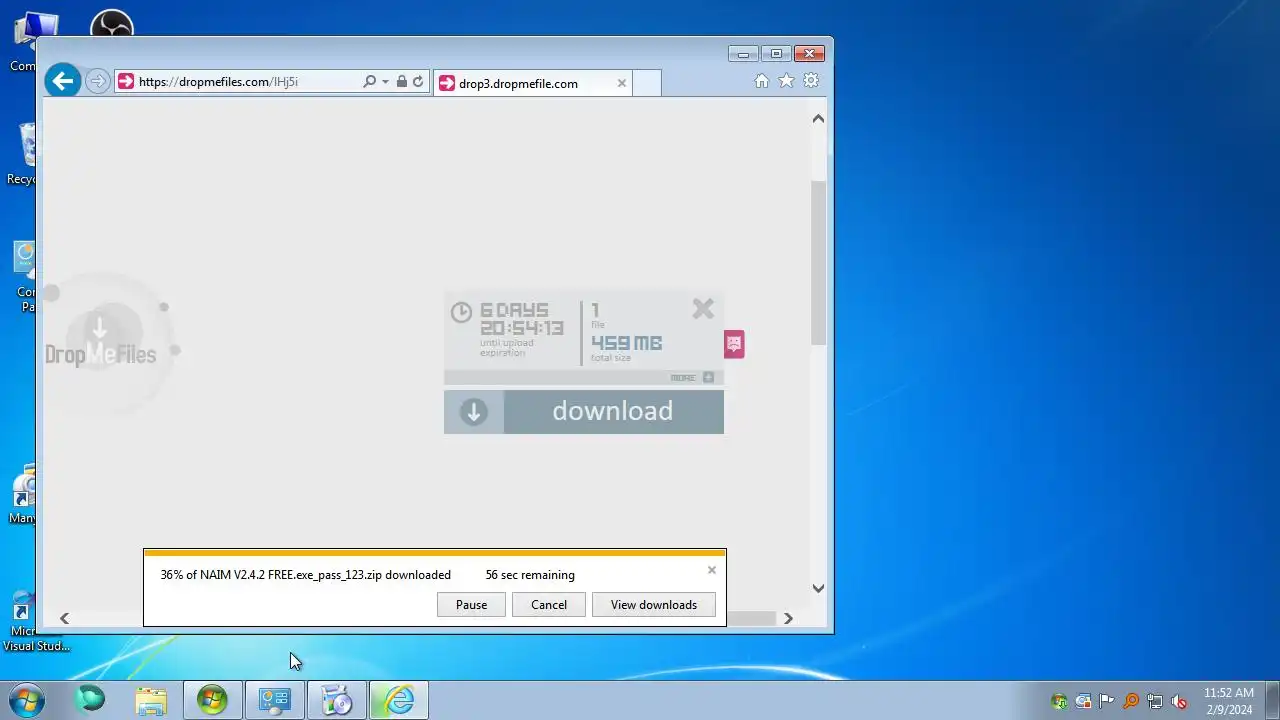
Task: Open the monitor settings taskbar app
Action: tap(274, 700)
